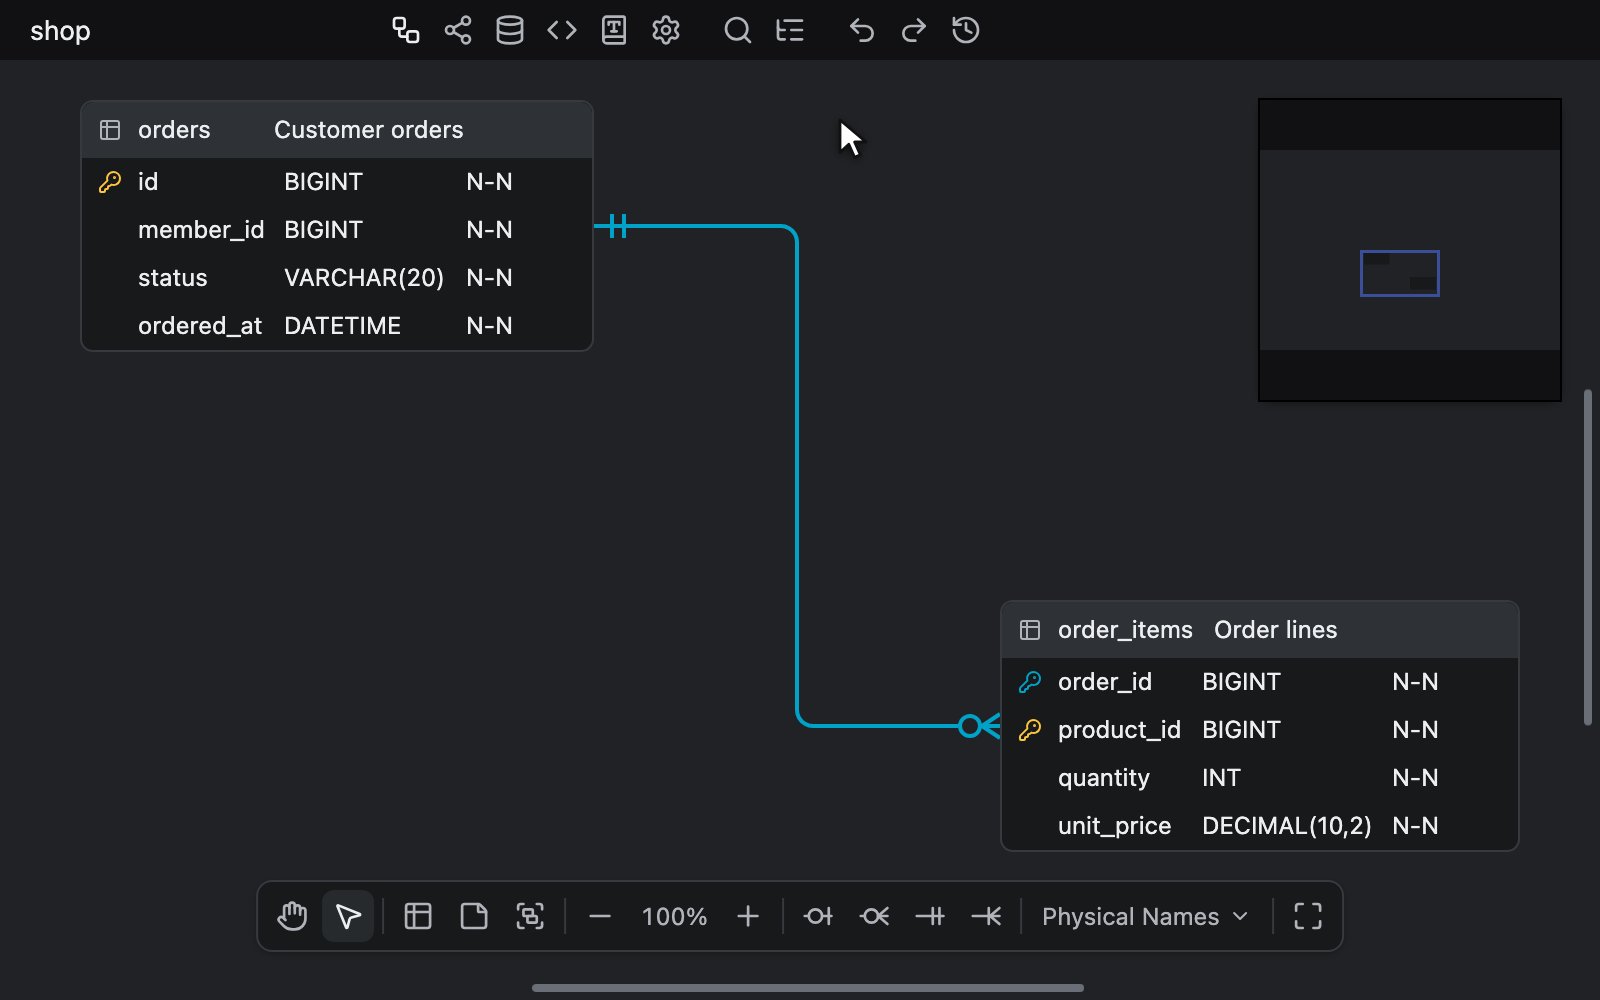This screenshot has height=1000, width=1600.
Task: Click the new table tool icon
Action: (x=418, y=916)
